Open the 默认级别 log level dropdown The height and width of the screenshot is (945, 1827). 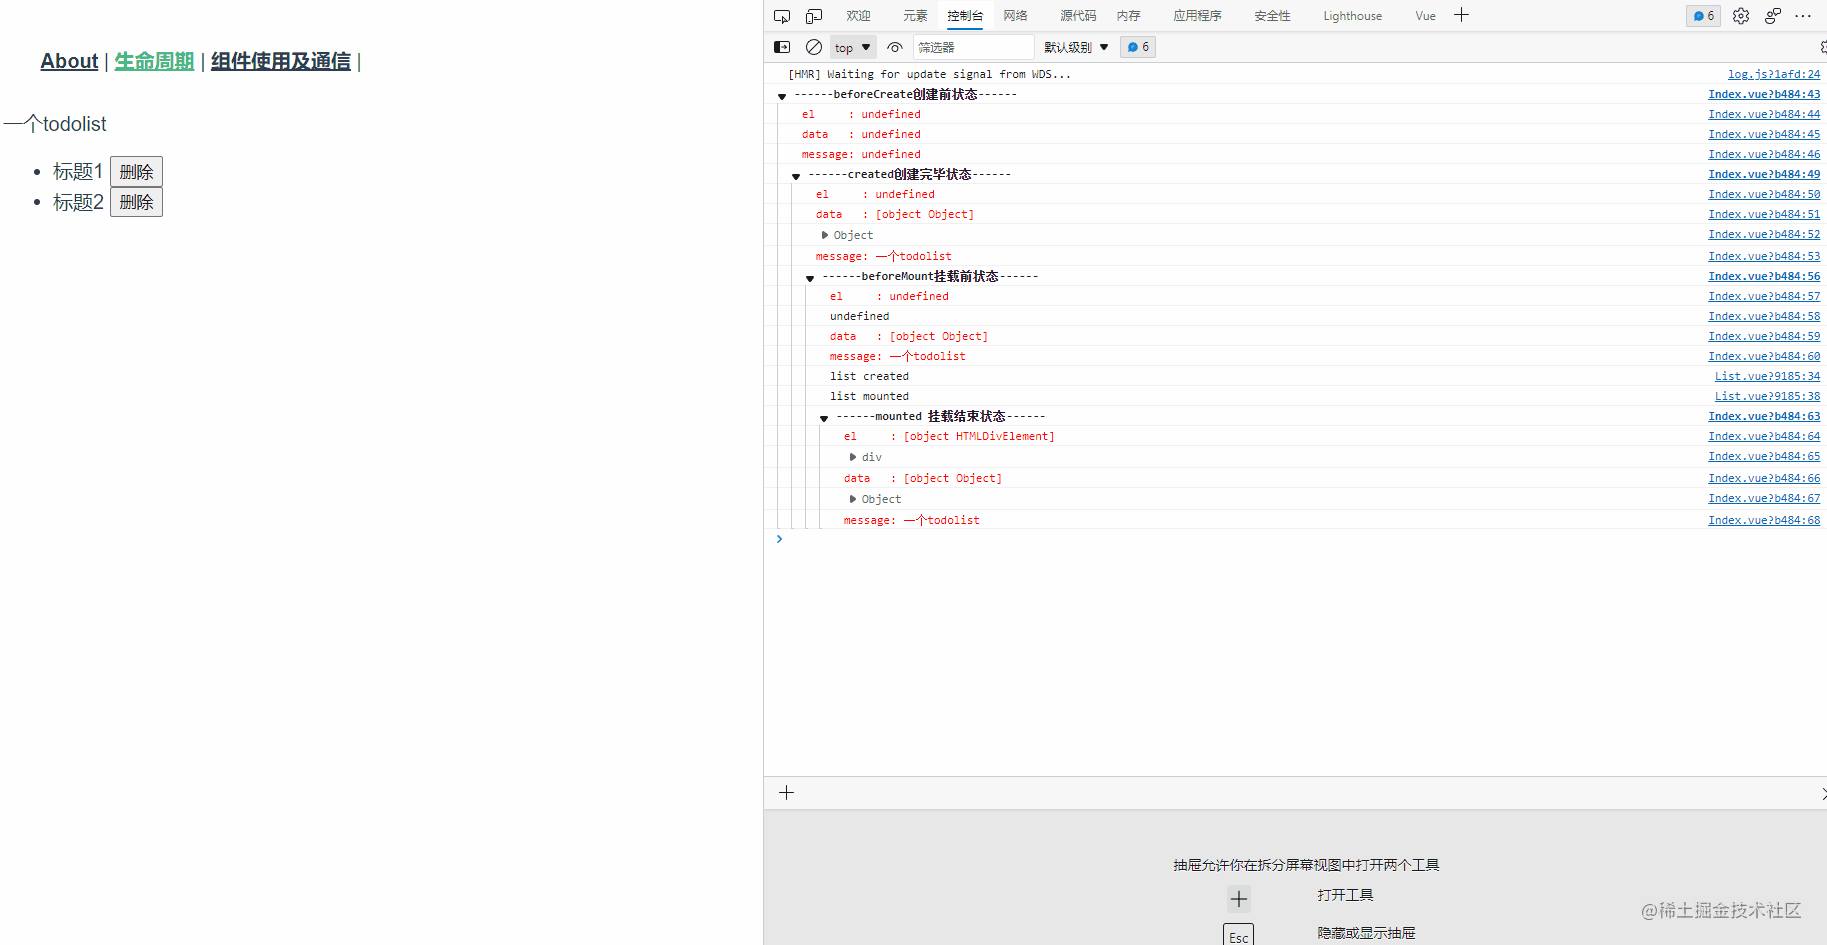coord(1077,47)
